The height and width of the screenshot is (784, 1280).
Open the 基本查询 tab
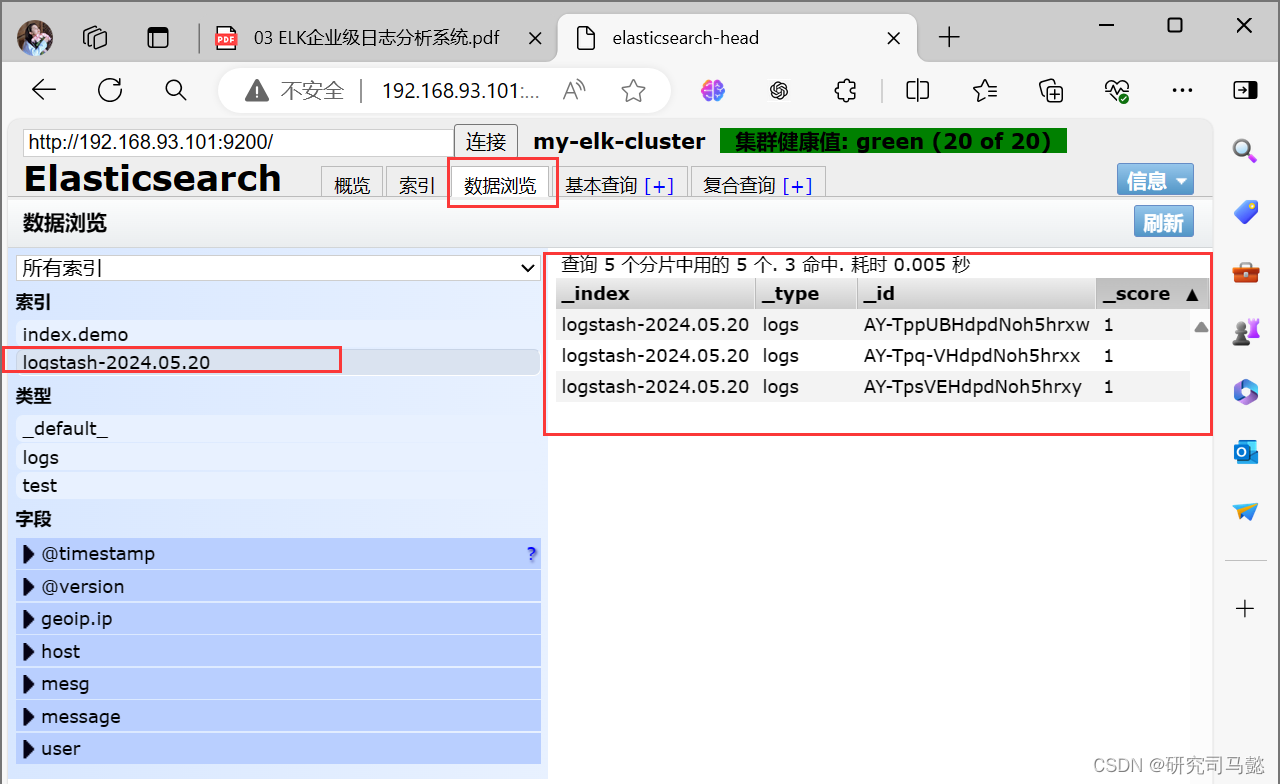(600, 185)
